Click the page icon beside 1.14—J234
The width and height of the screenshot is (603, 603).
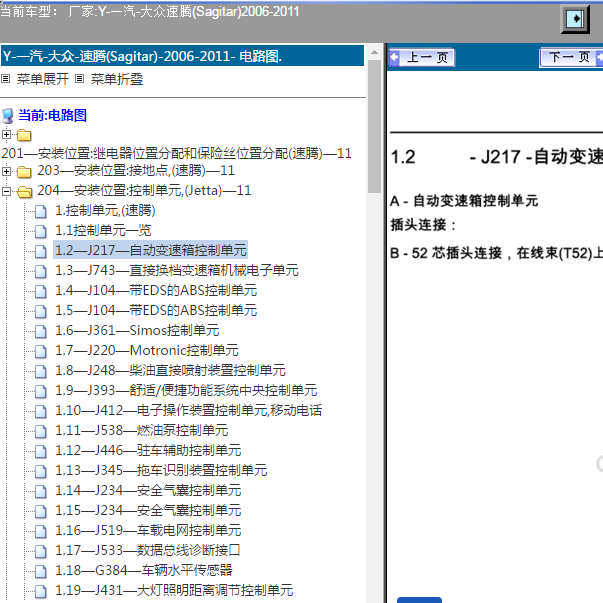pyautogui.click(x=40, y=491)
